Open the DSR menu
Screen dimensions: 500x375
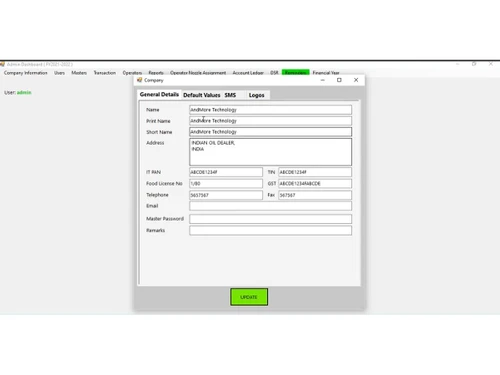click(x=274, y=73)
